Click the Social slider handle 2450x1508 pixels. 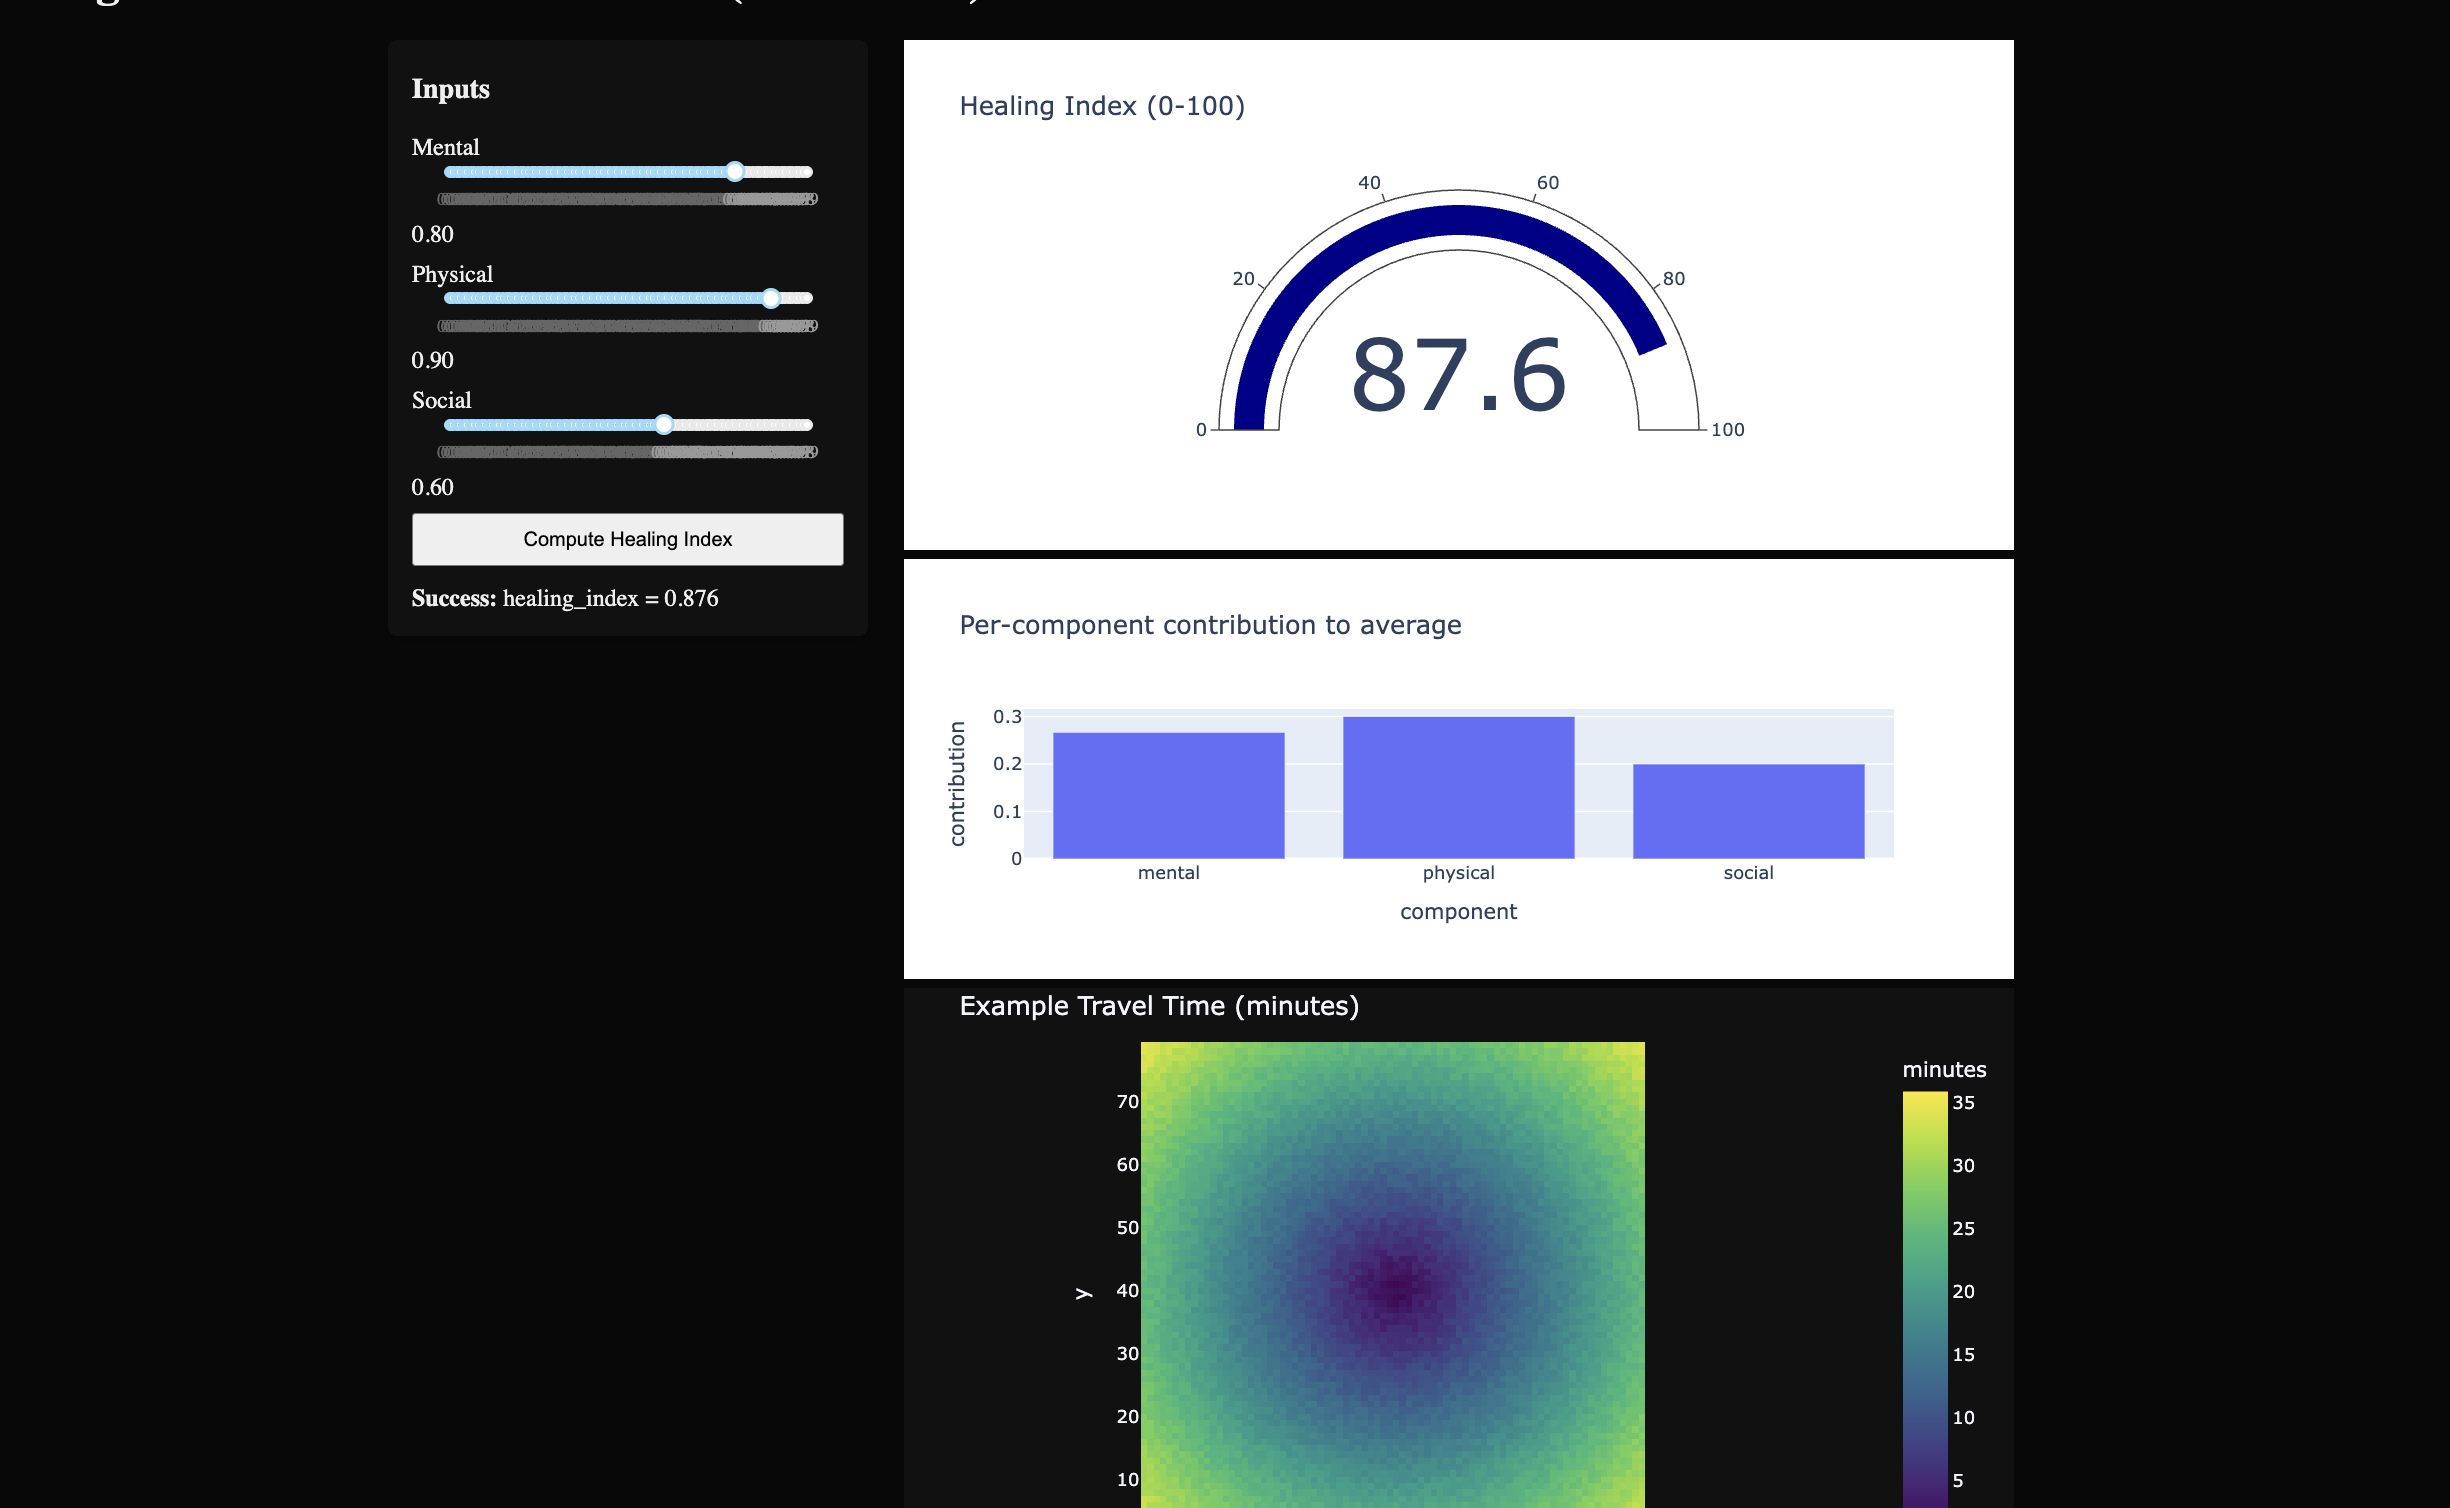(664, 425)
